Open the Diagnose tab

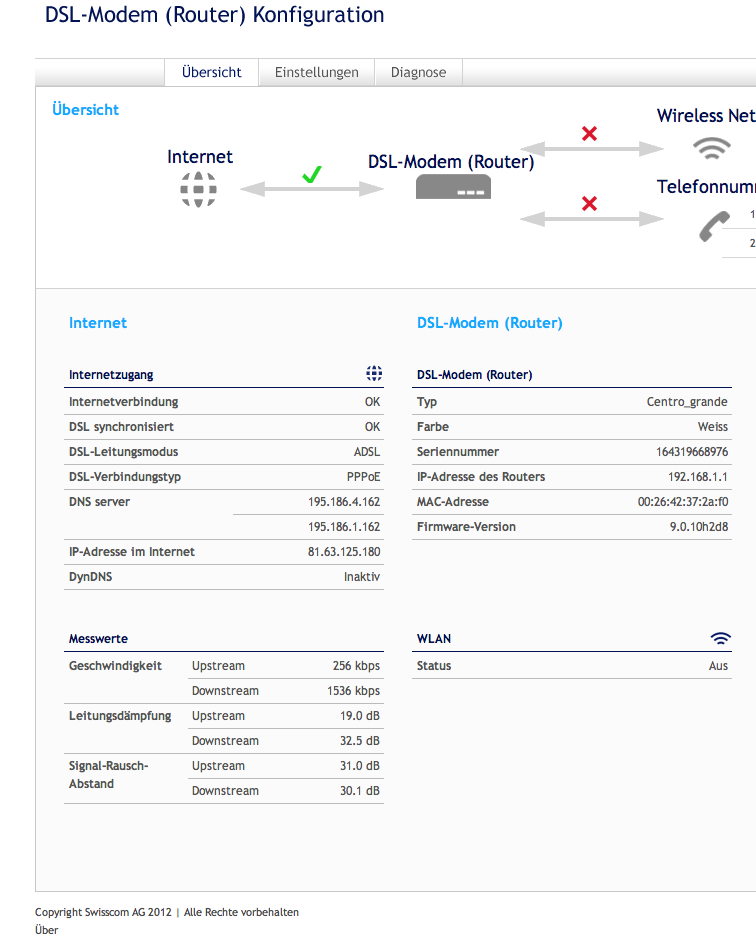pos(418,72)
